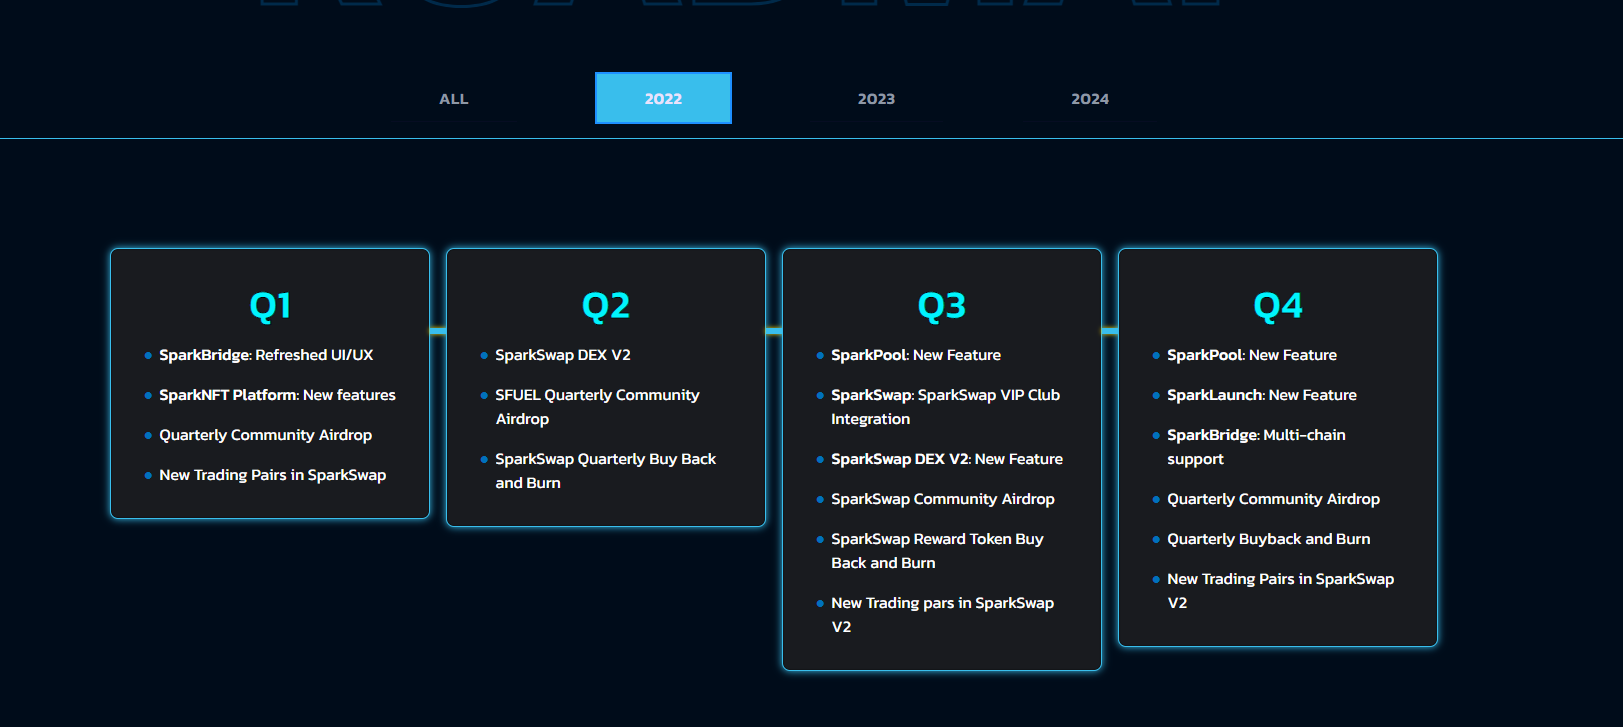Show the 2024 roadmap tab
Viewport: 1623px width, 727px height.
[1090, 98]
